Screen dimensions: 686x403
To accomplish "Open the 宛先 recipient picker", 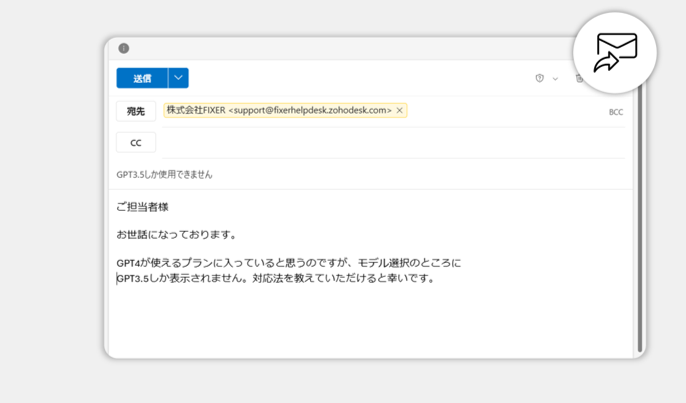I will (136, 111).
